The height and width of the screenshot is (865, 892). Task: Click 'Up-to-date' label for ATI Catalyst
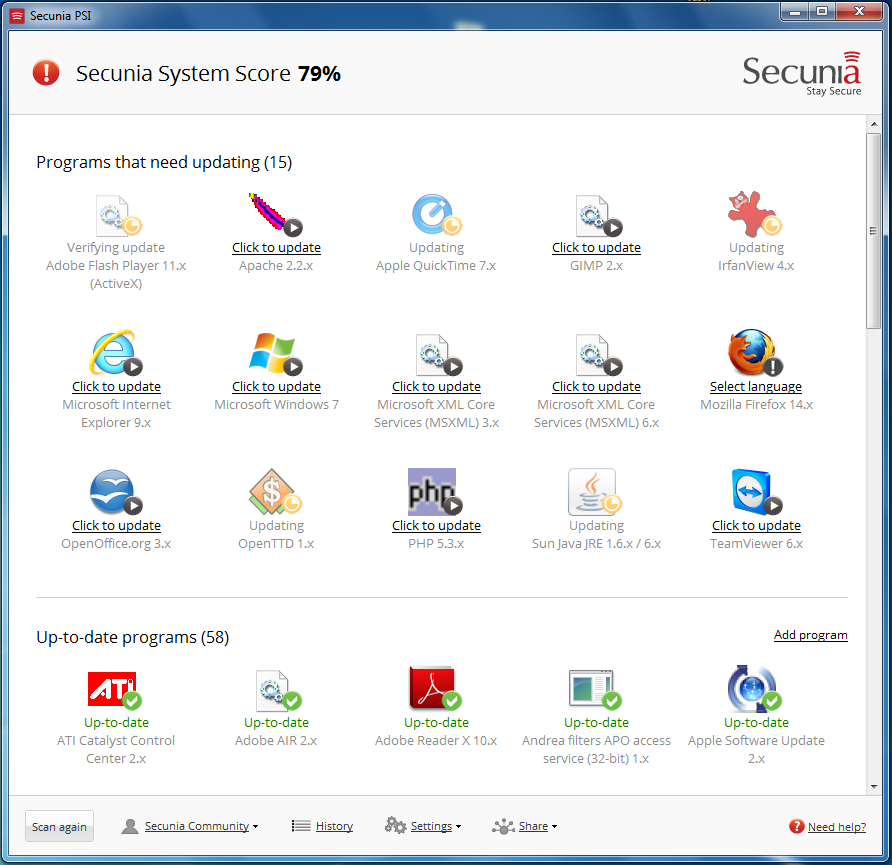click(117, 722)
